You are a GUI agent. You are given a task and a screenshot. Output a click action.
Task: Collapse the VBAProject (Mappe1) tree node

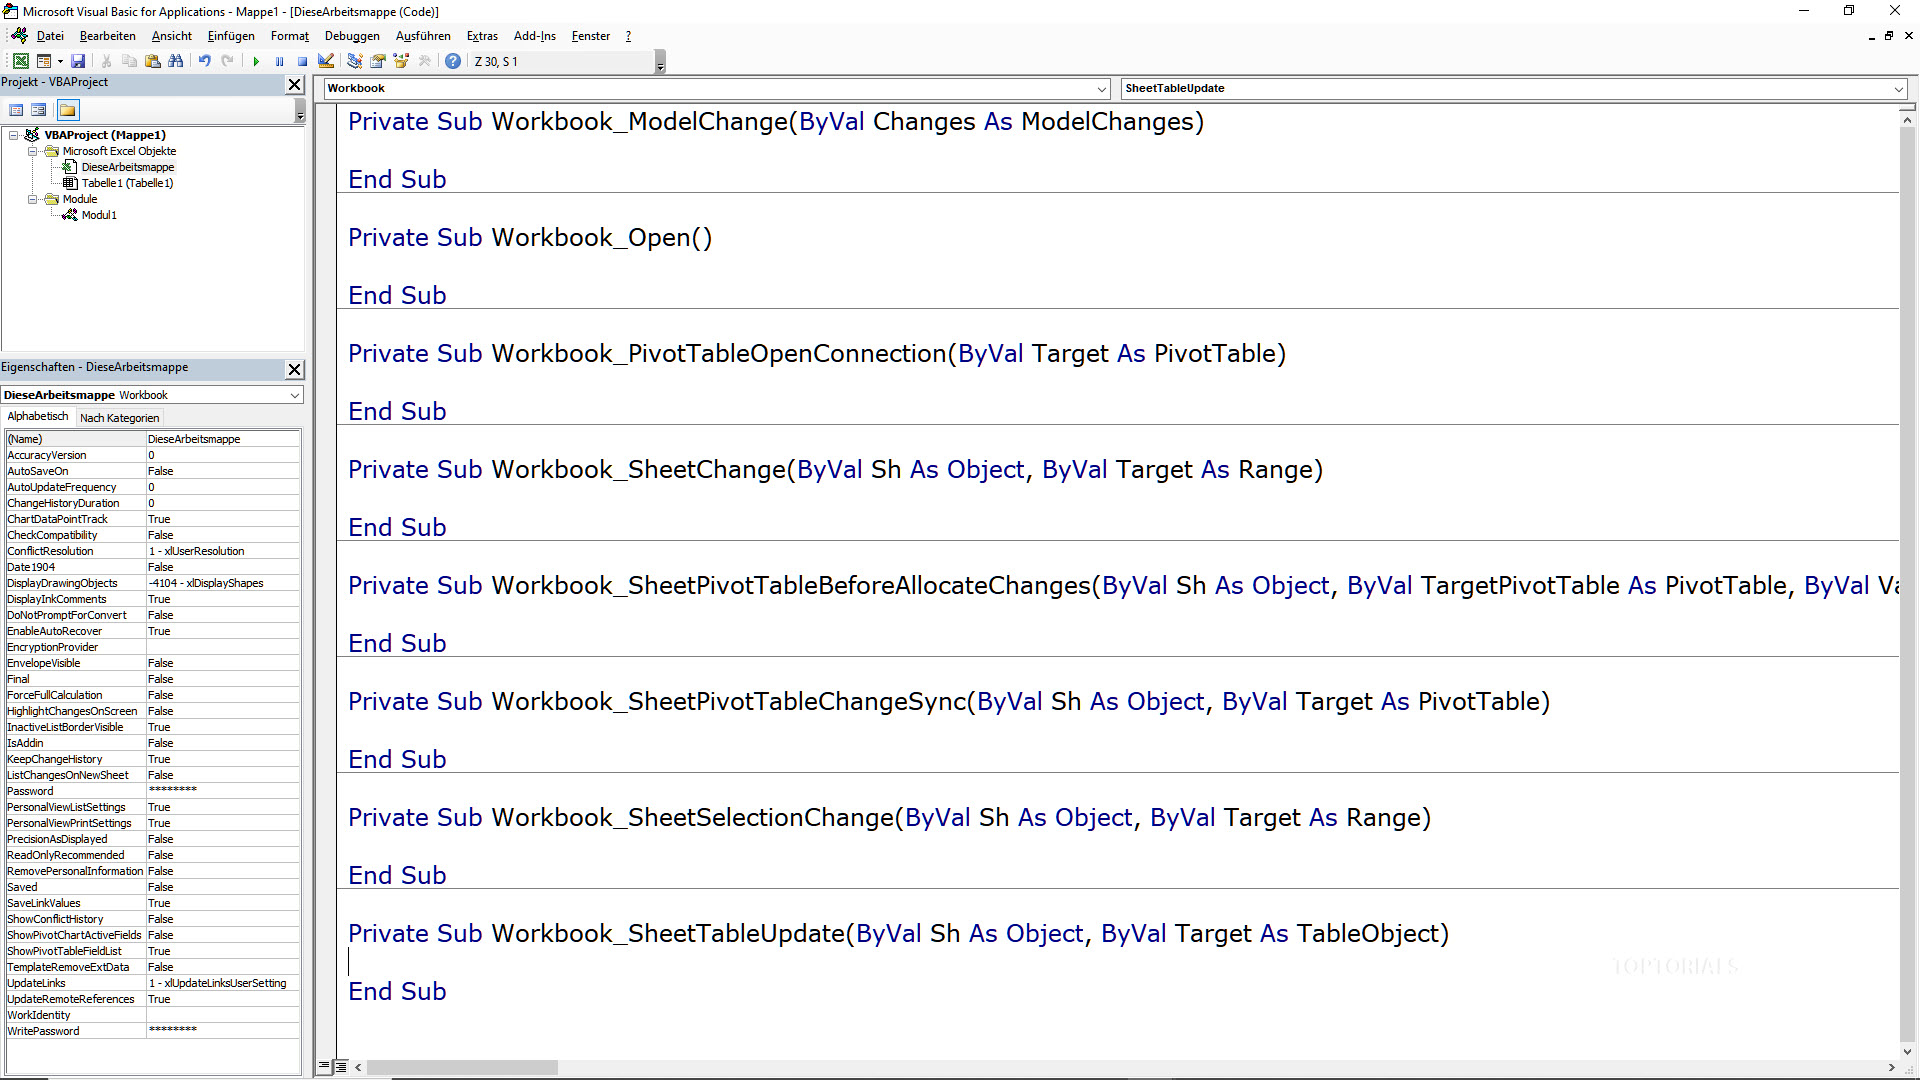[14, 135]
